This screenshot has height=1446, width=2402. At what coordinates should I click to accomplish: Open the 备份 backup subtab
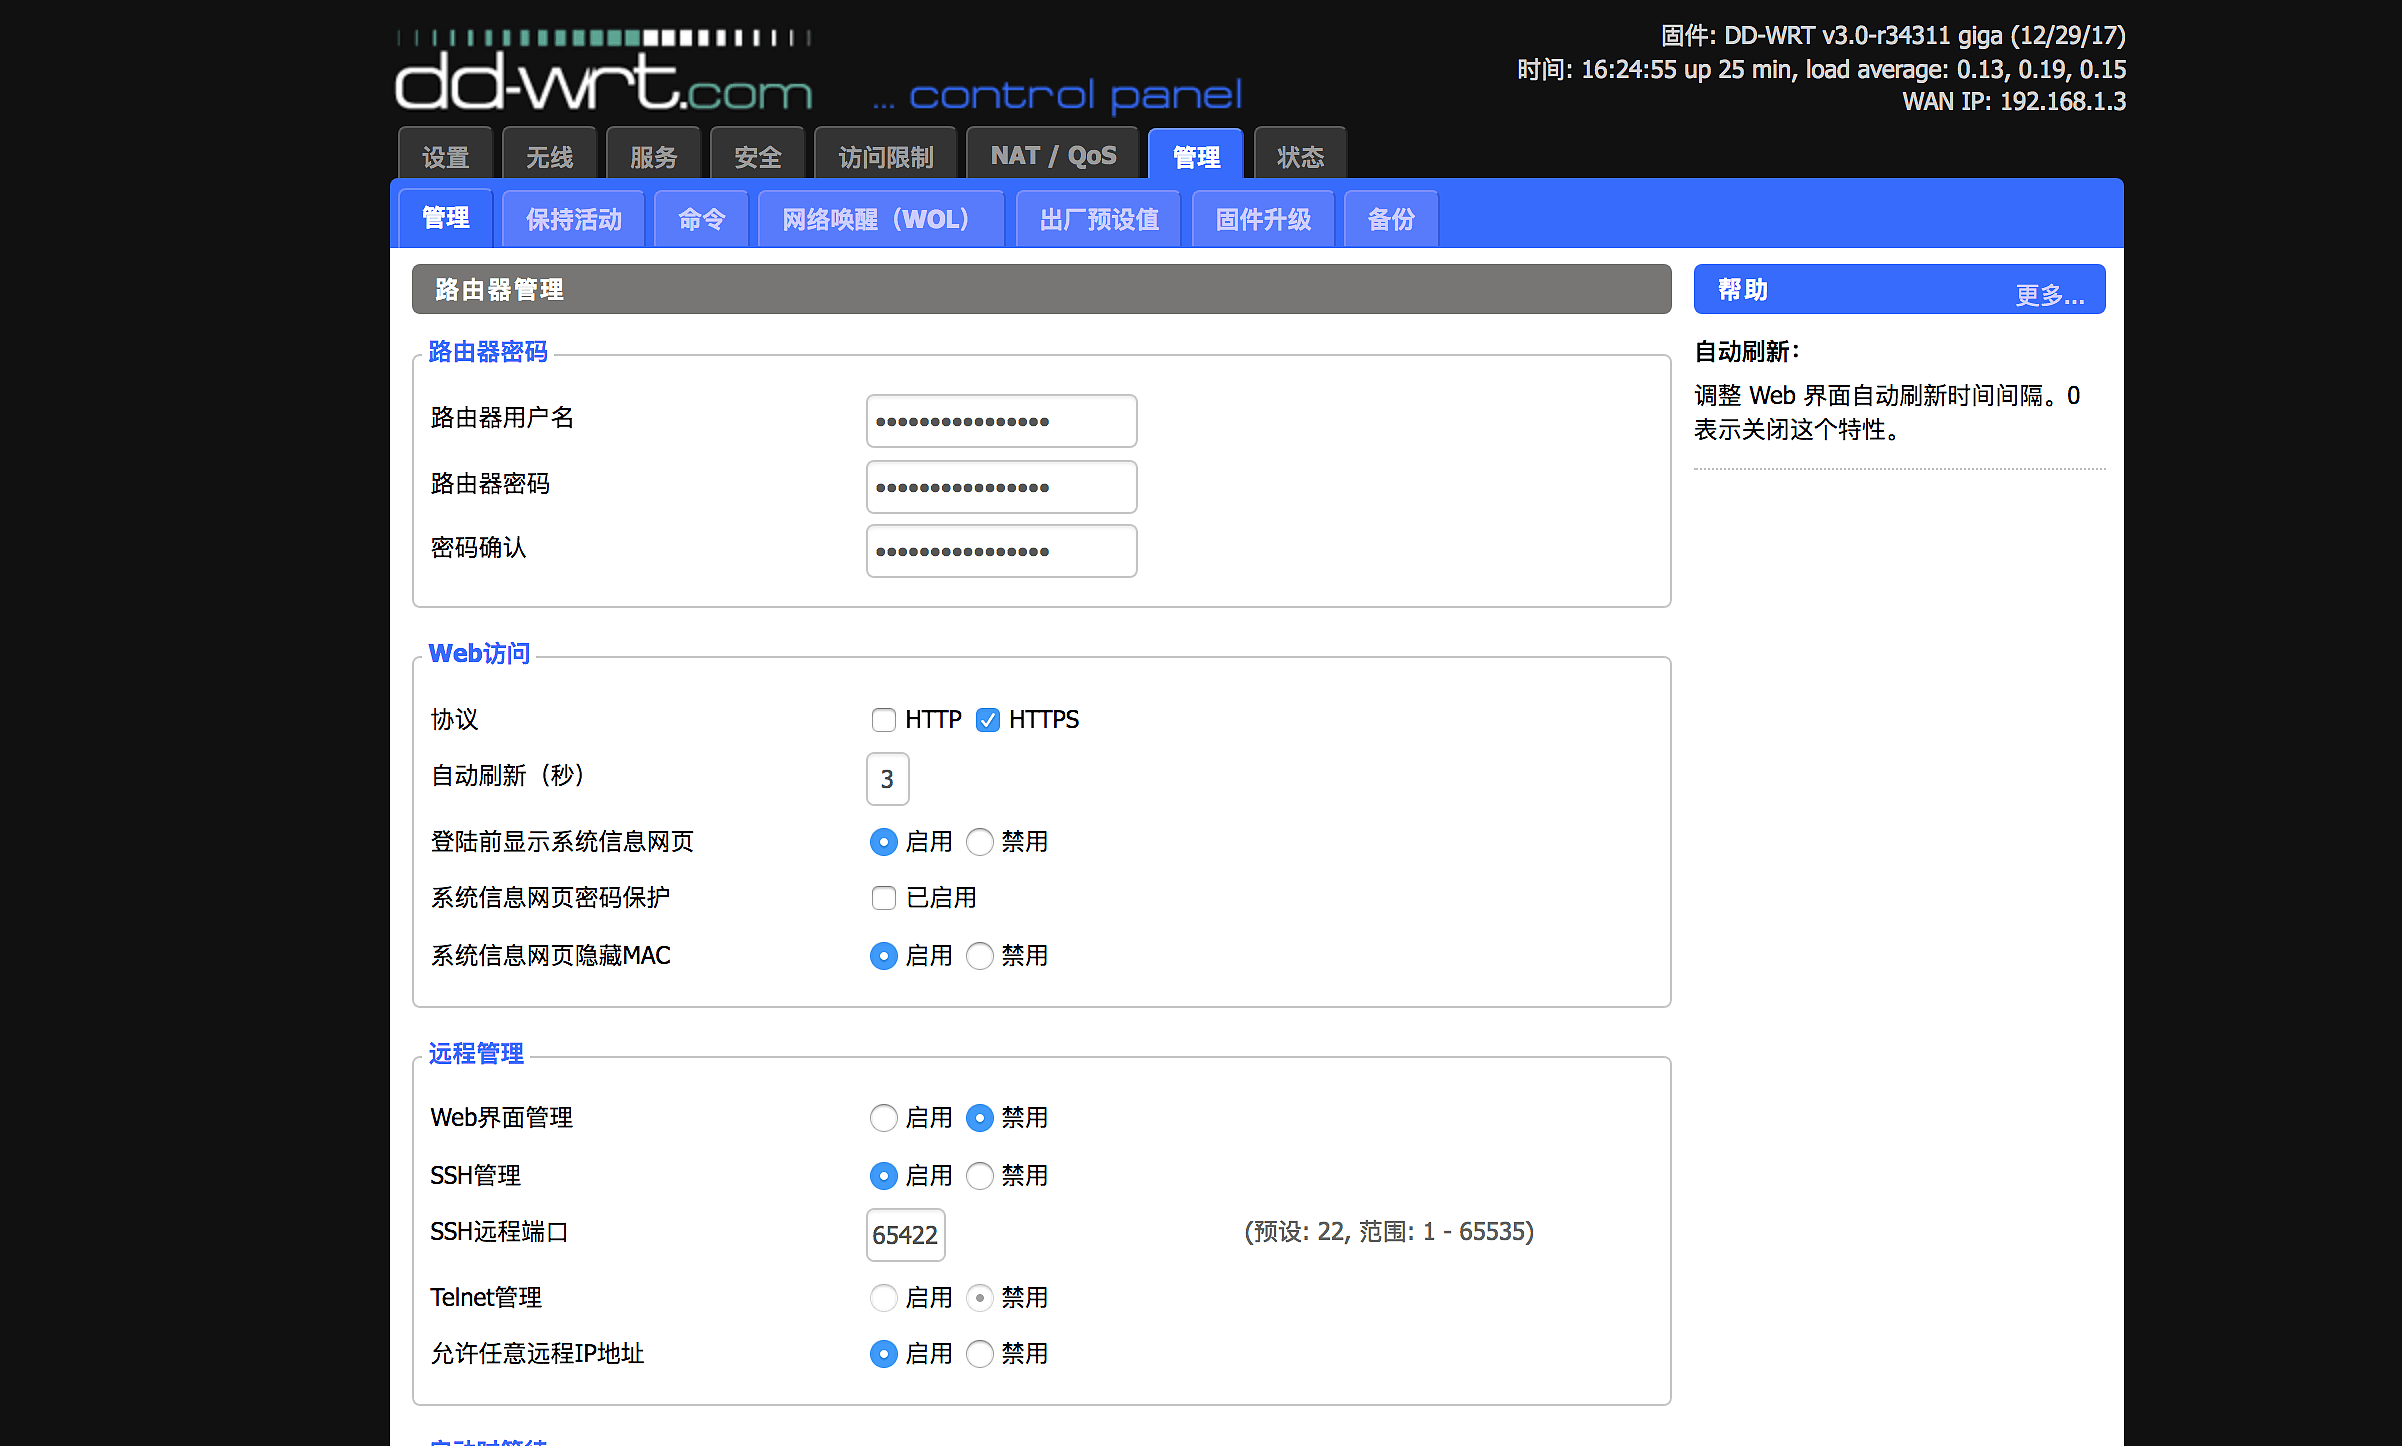tap(1390, 219)
